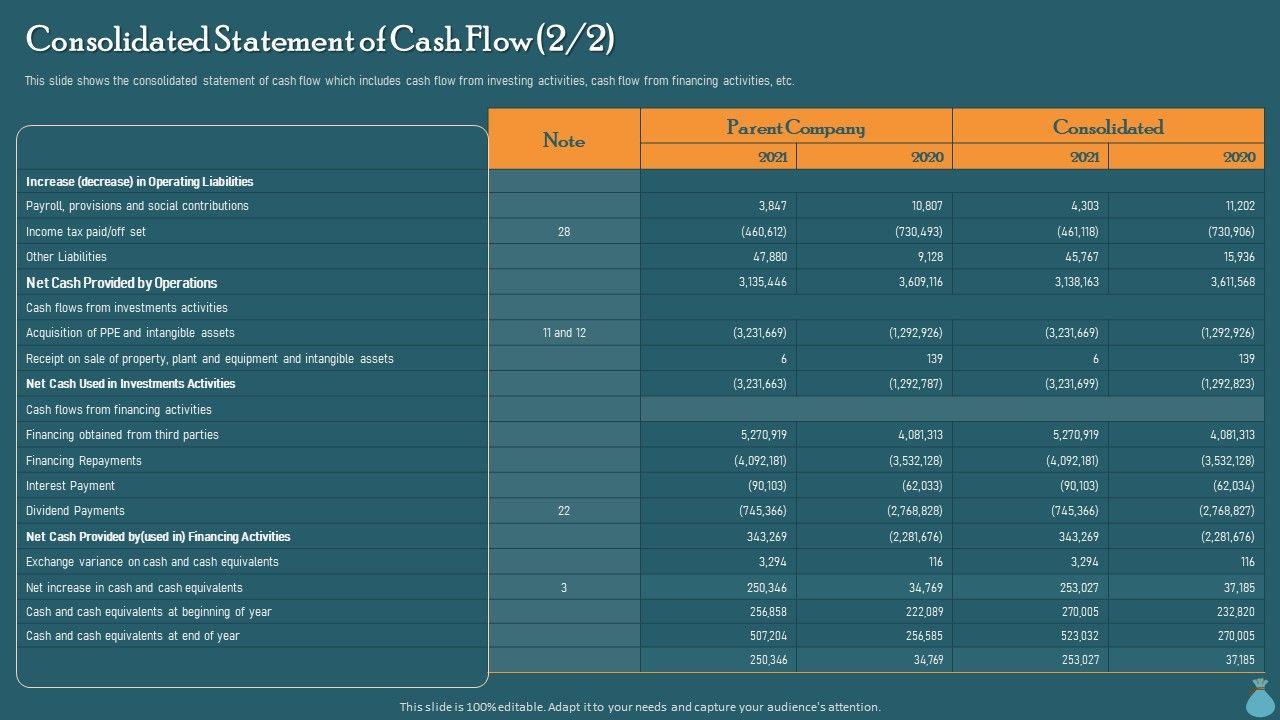Screen dimensions: 1280x720
Task: Select the Other Liabilities value 15,936
Action: [x=1237, y=257]
